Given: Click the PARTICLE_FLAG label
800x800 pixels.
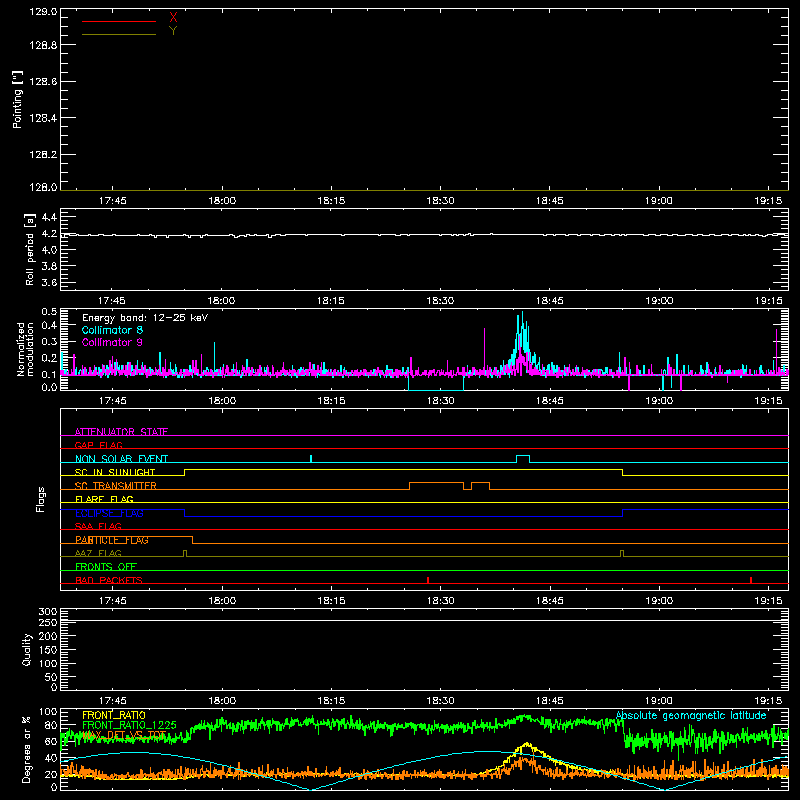Looking at the screenshot, I should 112,540.
